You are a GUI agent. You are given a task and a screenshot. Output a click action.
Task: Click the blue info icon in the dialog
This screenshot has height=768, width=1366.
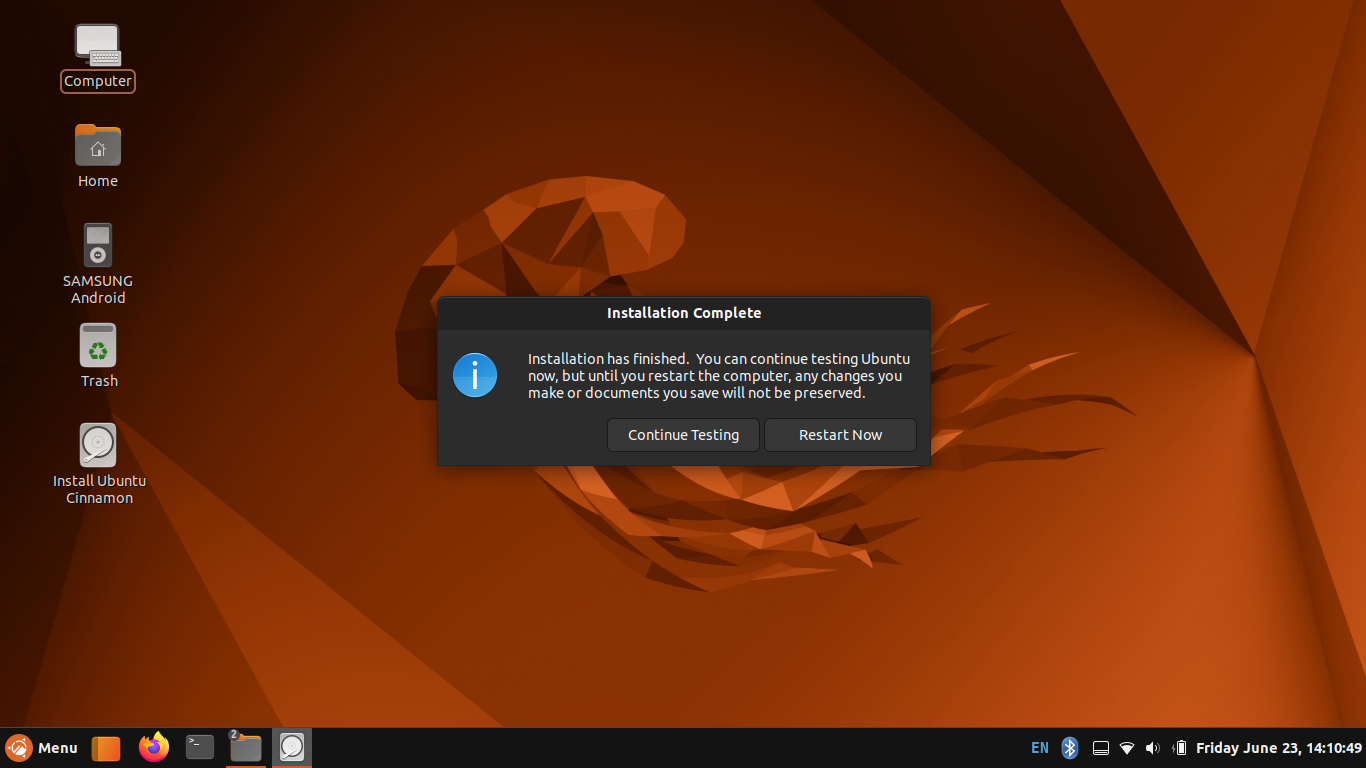[x=475, y=375]
